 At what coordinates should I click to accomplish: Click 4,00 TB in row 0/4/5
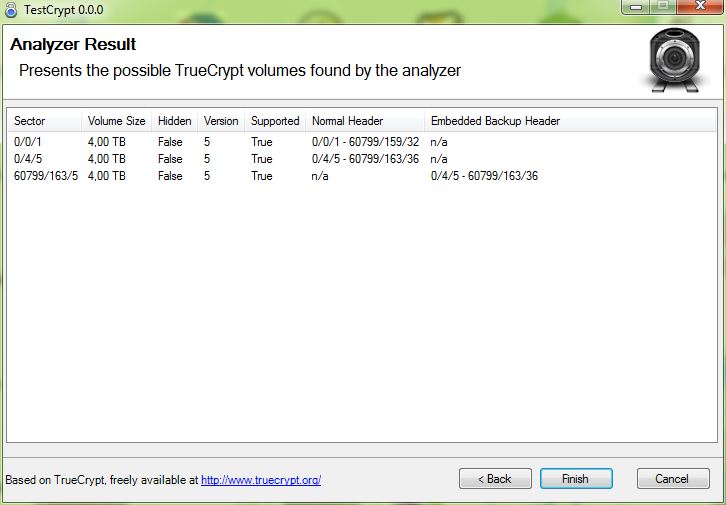[x=106, y=159]
